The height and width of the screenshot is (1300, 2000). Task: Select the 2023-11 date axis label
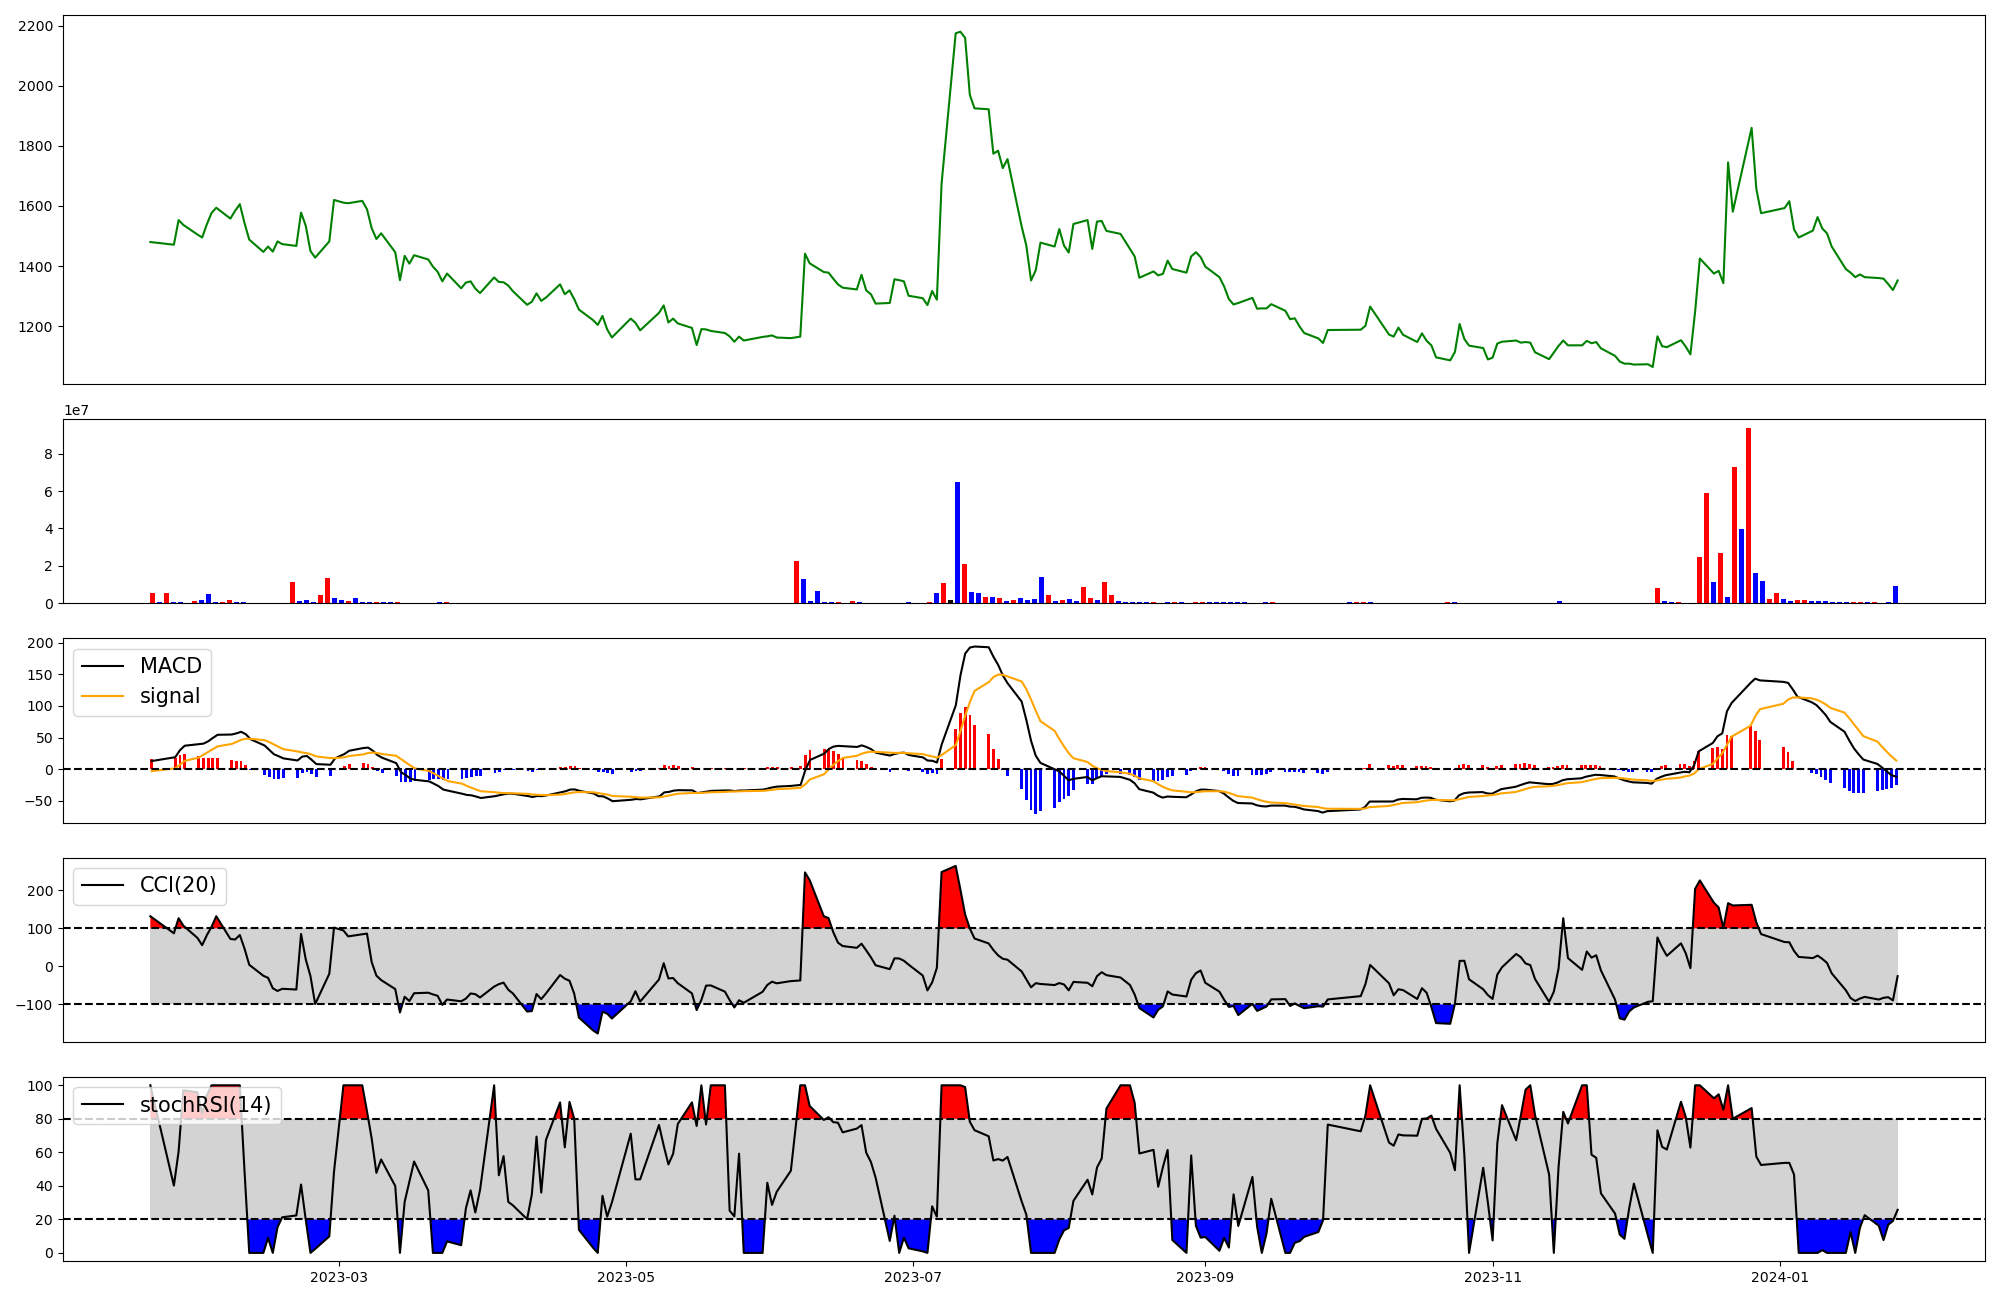click(x=1493, y=1277)
